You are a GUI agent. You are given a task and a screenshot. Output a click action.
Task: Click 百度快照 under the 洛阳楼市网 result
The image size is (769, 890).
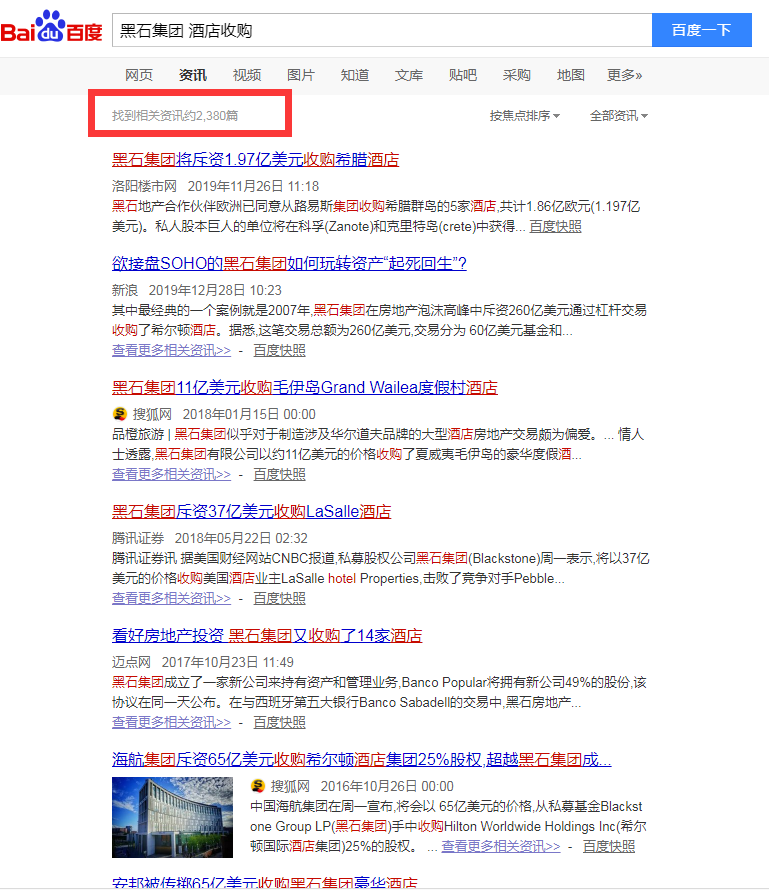(555, 227)
